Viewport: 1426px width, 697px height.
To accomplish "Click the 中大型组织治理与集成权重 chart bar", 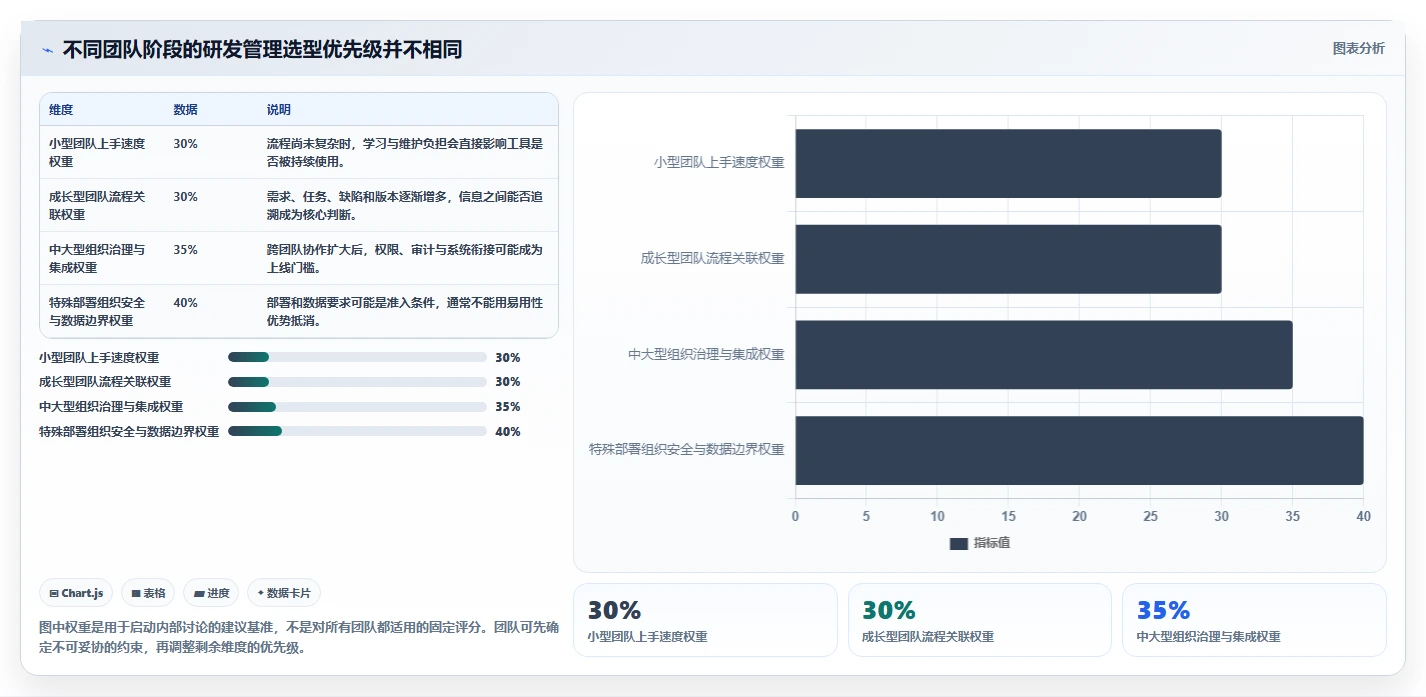I will [x=1044, y=355].
